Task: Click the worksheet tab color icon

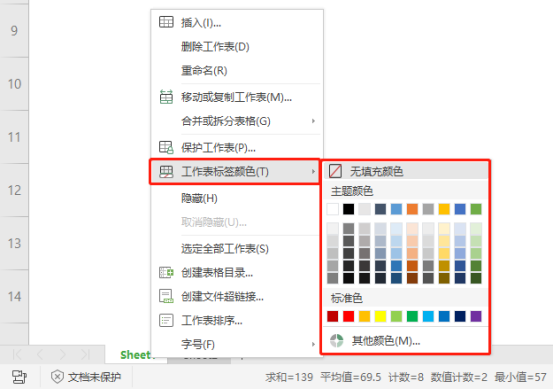Action: 166,172
